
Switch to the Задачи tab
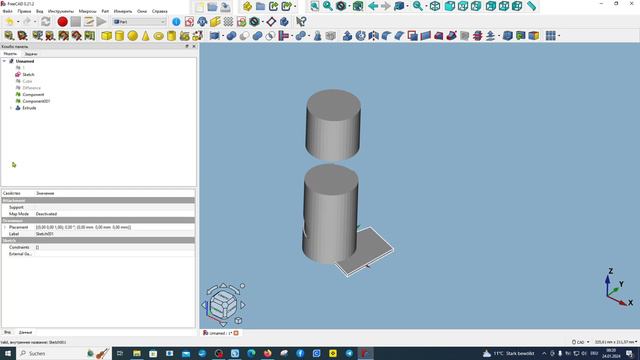(x=31, y=54)
